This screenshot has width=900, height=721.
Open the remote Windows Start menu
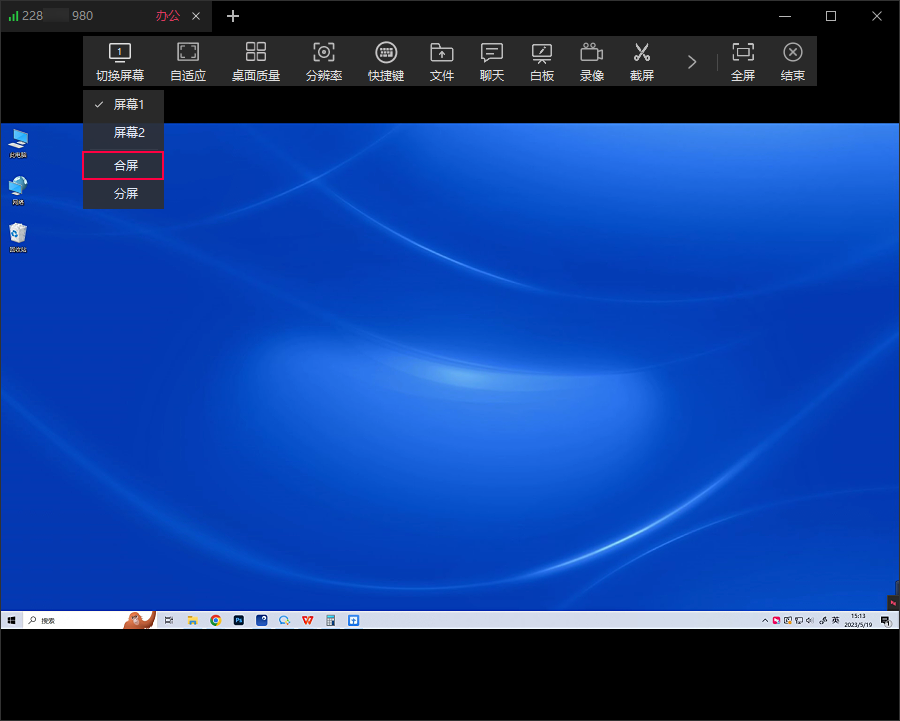pyautogui.click(x=11, y=620)
